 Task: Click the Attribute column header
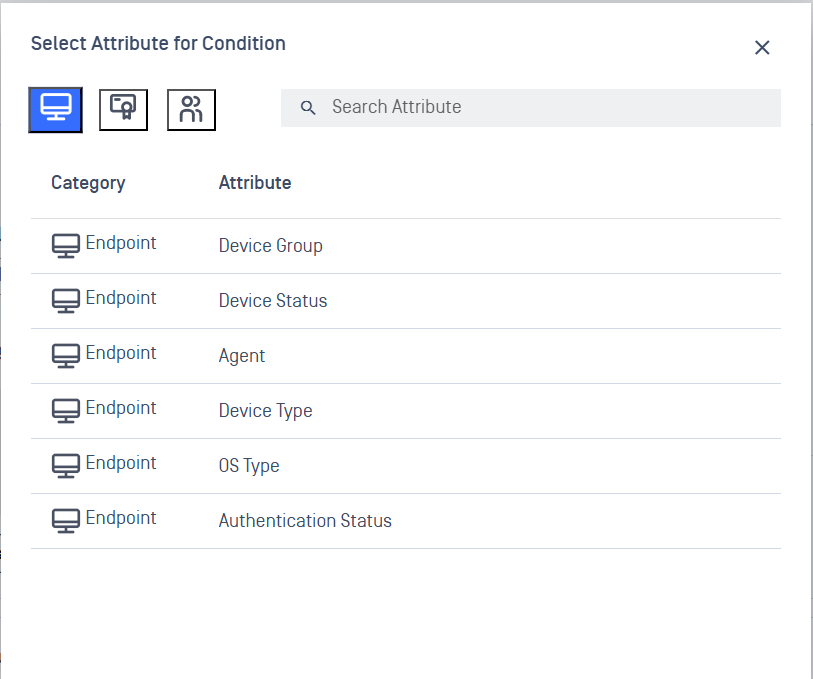(255, 183)
